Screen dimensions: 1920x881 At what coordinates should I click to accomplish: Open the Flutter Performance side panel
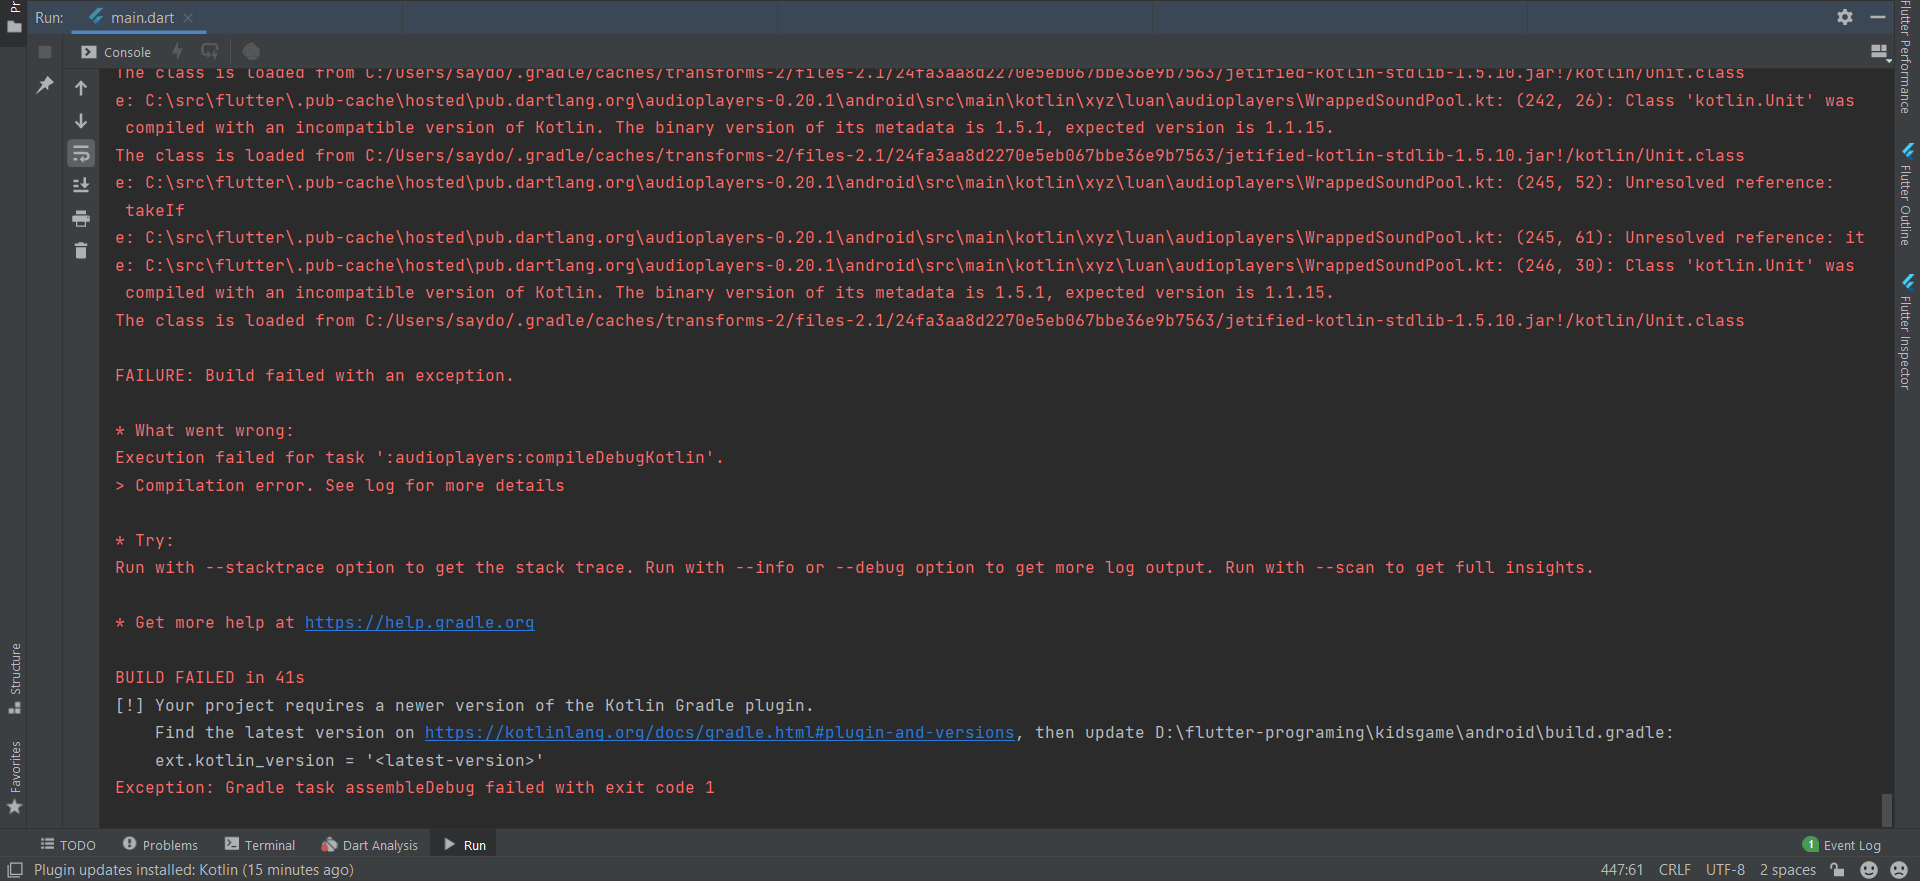click(1907, 57)
